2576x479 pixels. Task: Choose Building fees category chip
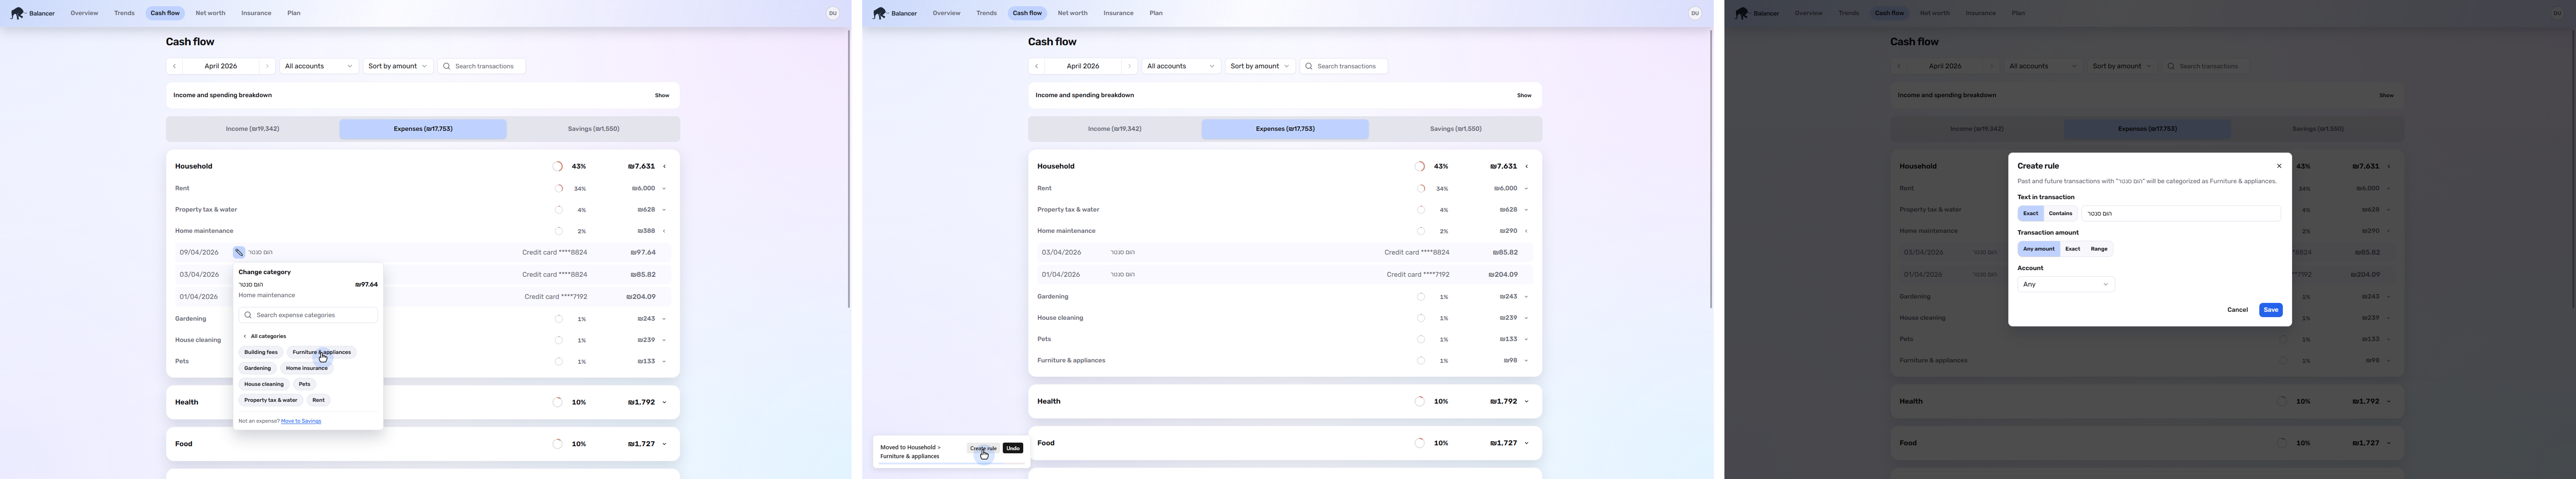pyautogui.click(x=261, y=352)
